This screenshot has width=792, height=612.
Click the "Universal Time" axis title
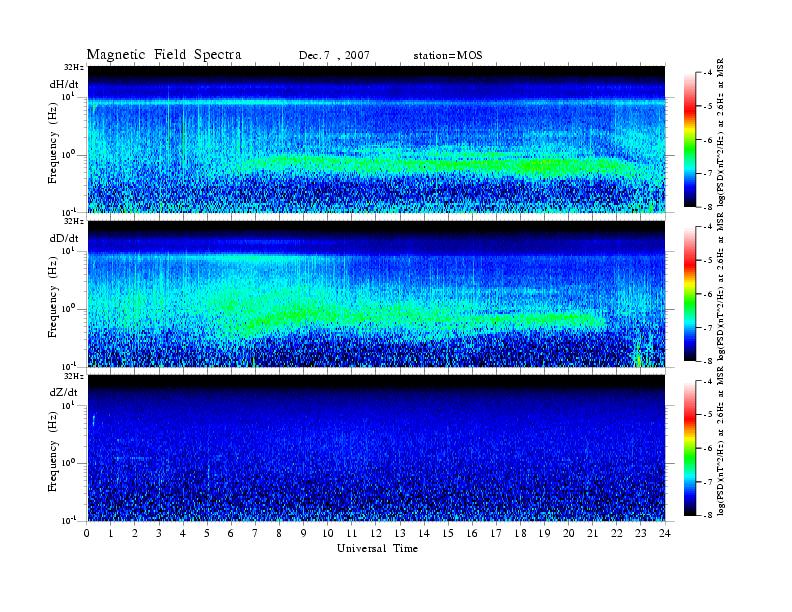point(377,548)
